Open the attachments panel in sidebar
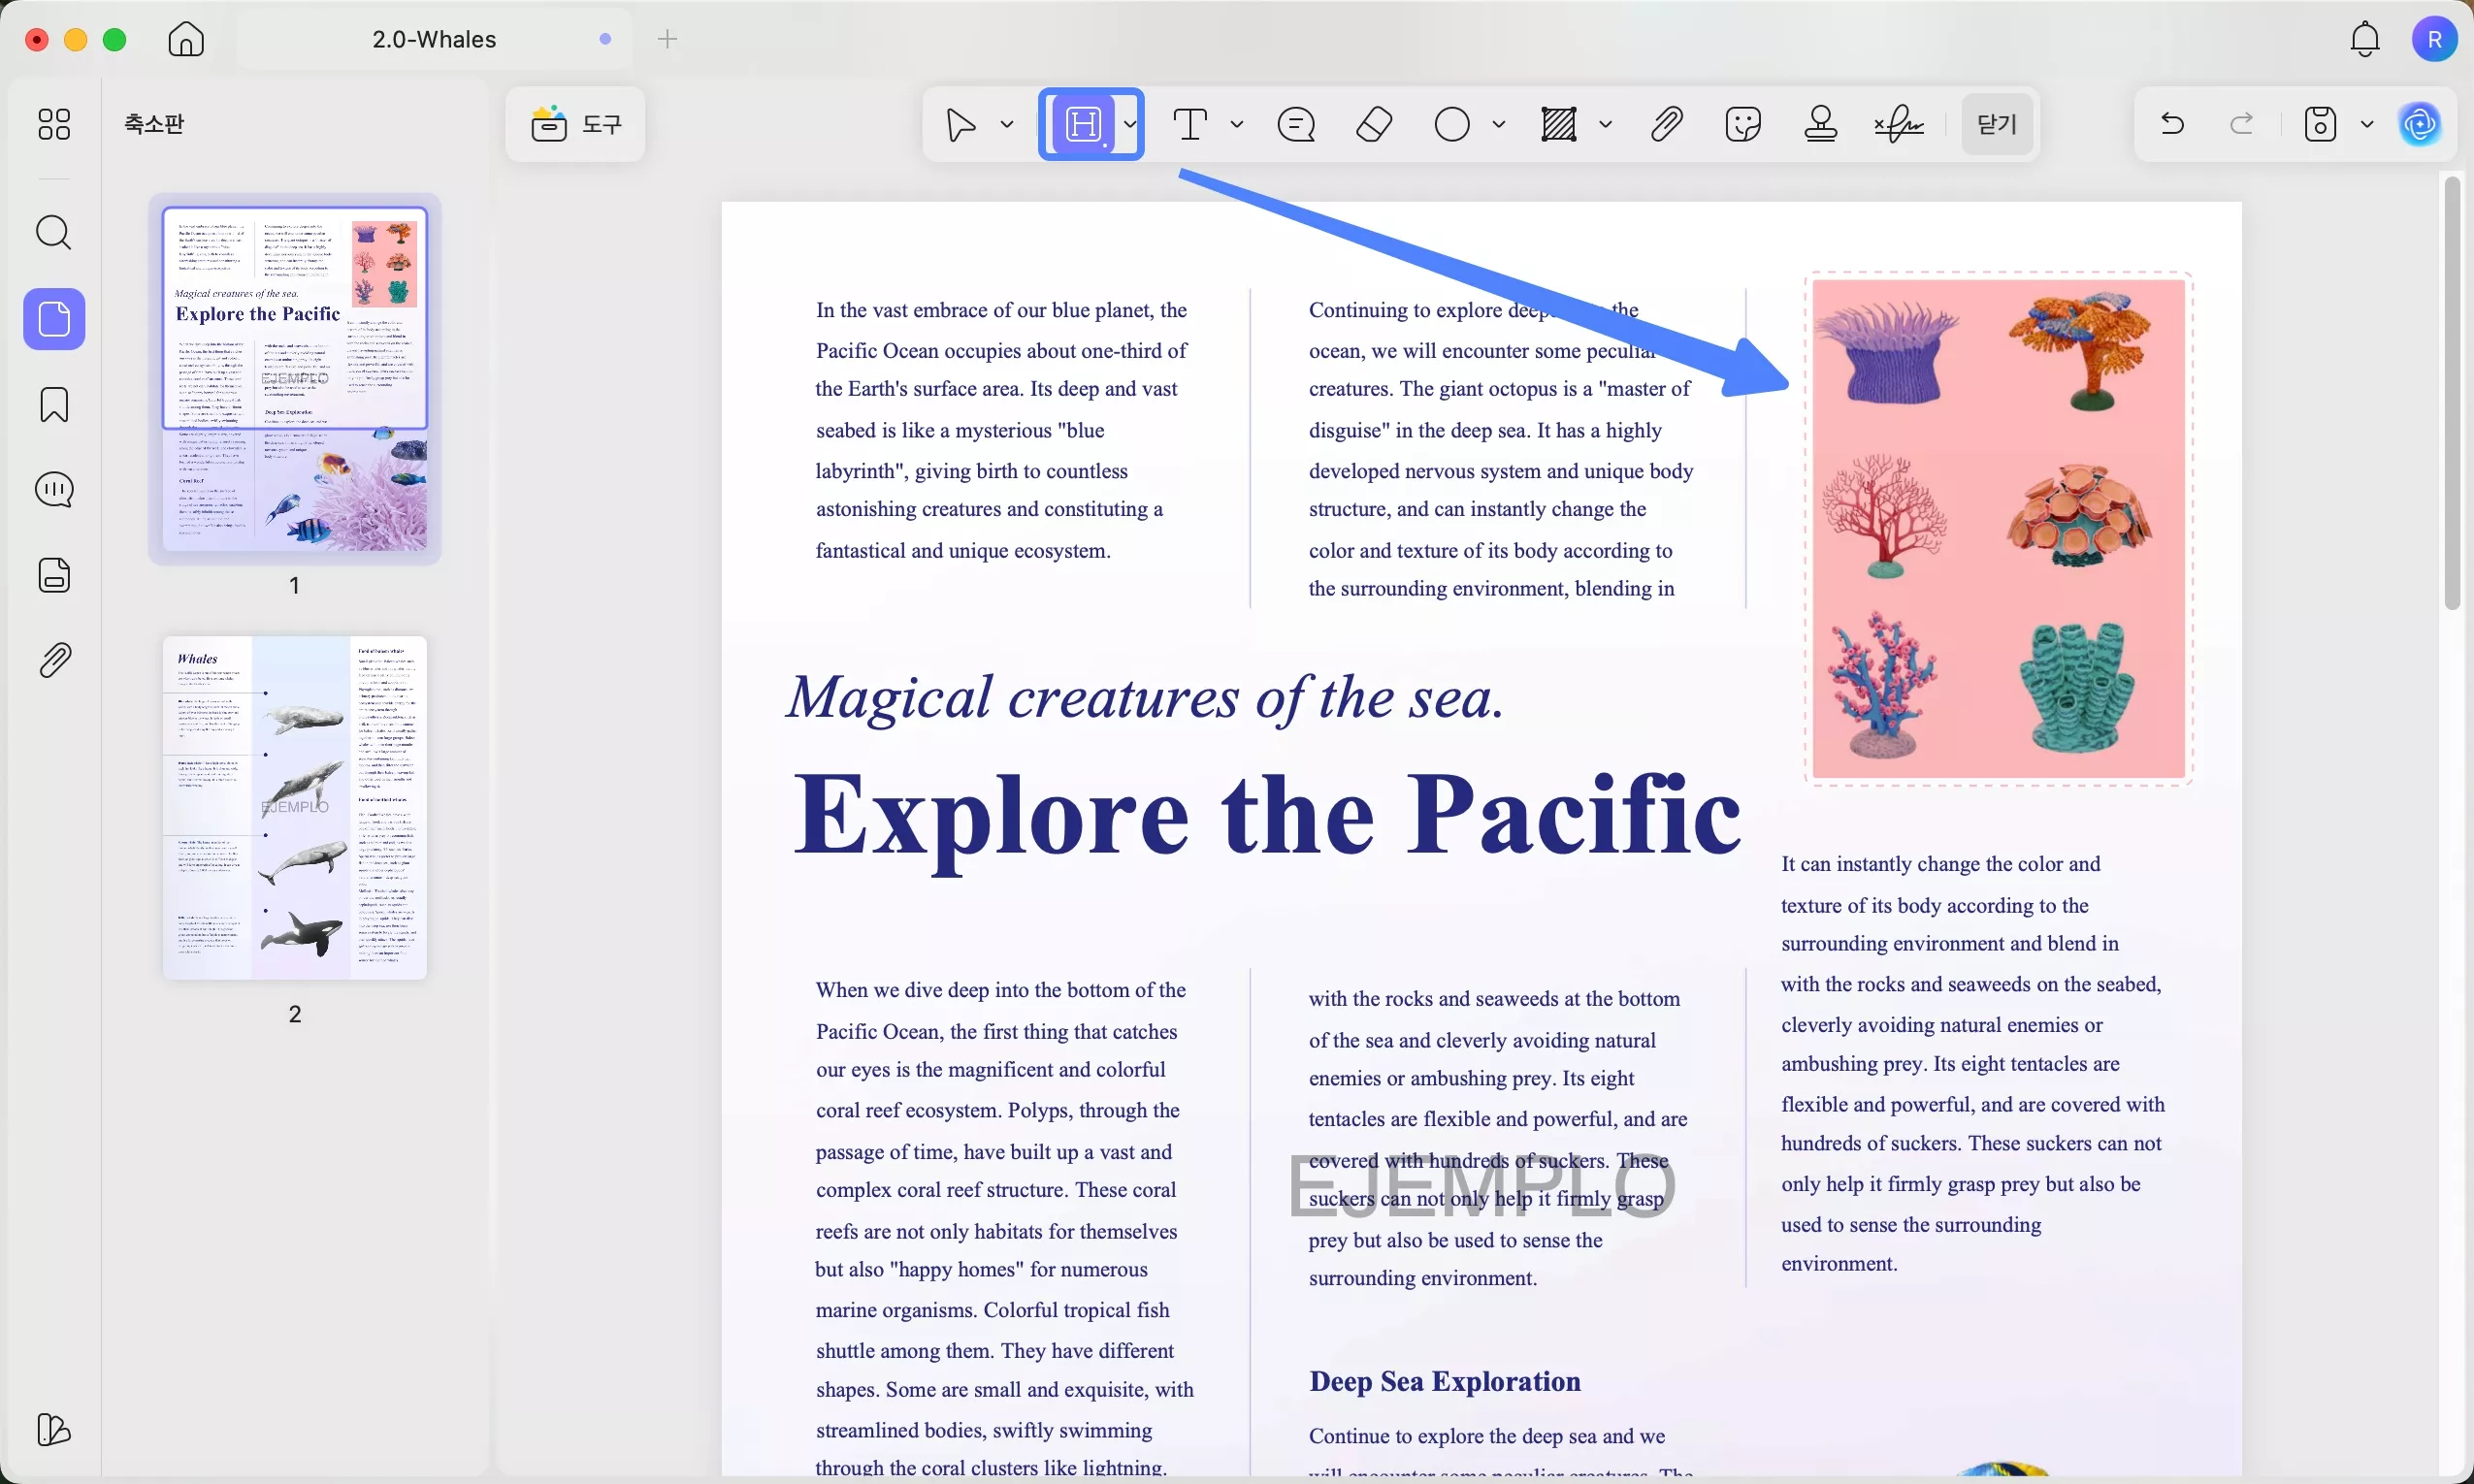This screenshot has height=1484, width=2474. 54,661
